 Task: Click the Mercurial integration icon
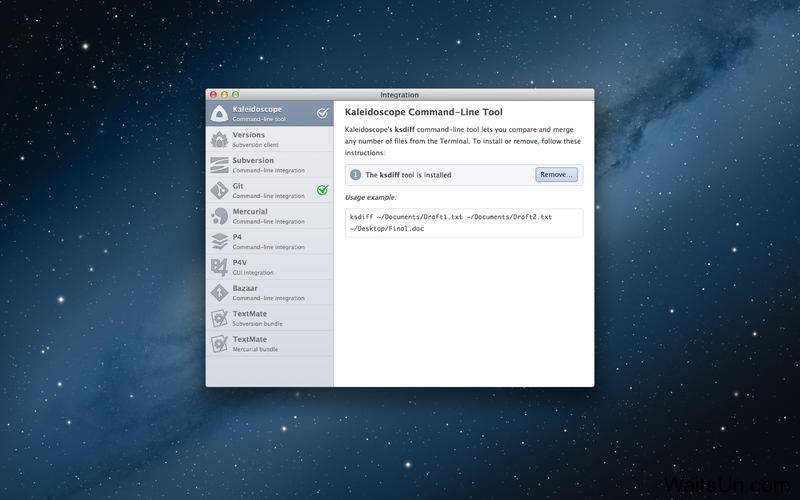point(220,216)
